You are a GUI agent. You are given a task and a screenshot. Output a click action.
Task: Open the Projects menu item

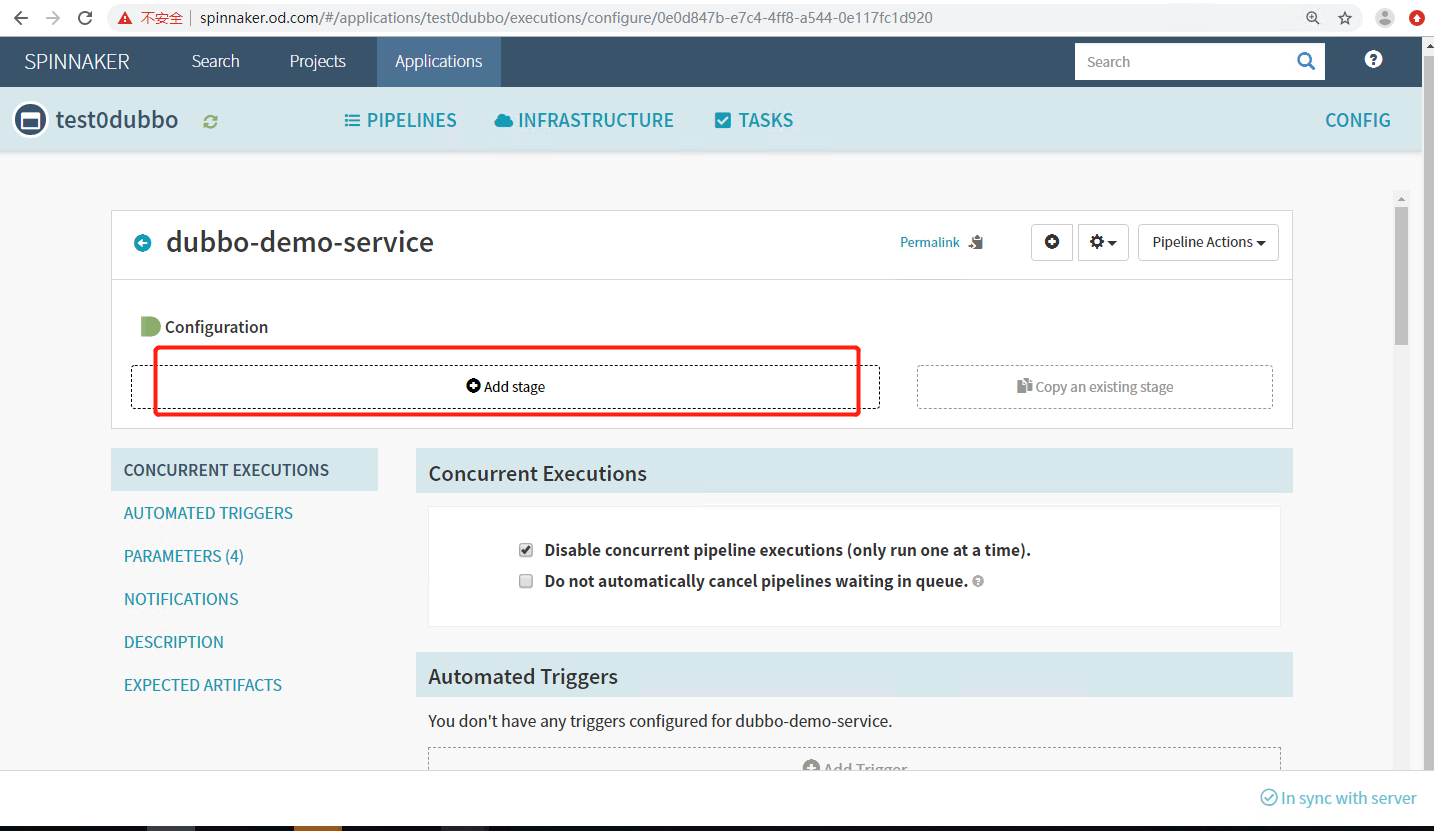(317, 61)
